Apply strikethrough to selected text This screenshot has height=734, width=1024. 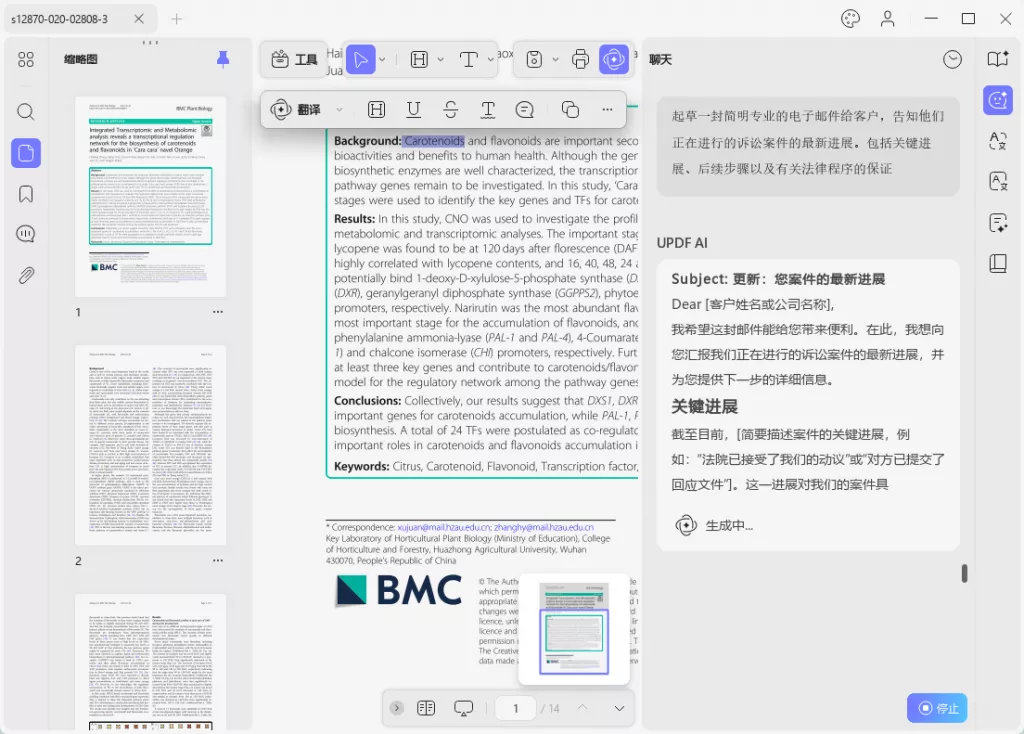[450, 110]
